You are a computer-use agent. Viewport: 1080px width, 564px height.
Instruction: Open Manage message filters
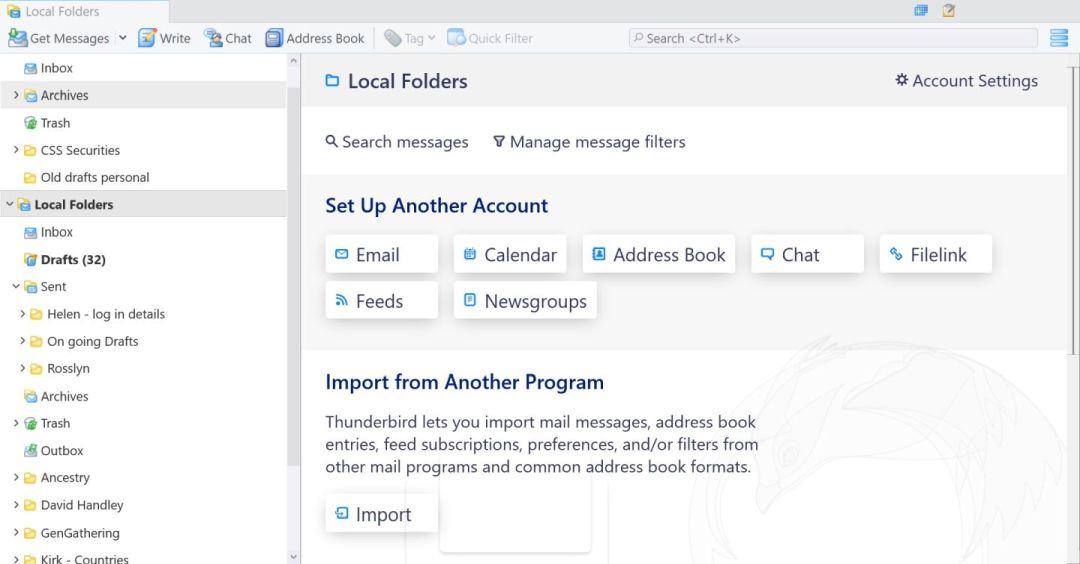click(x=588, y=142)
